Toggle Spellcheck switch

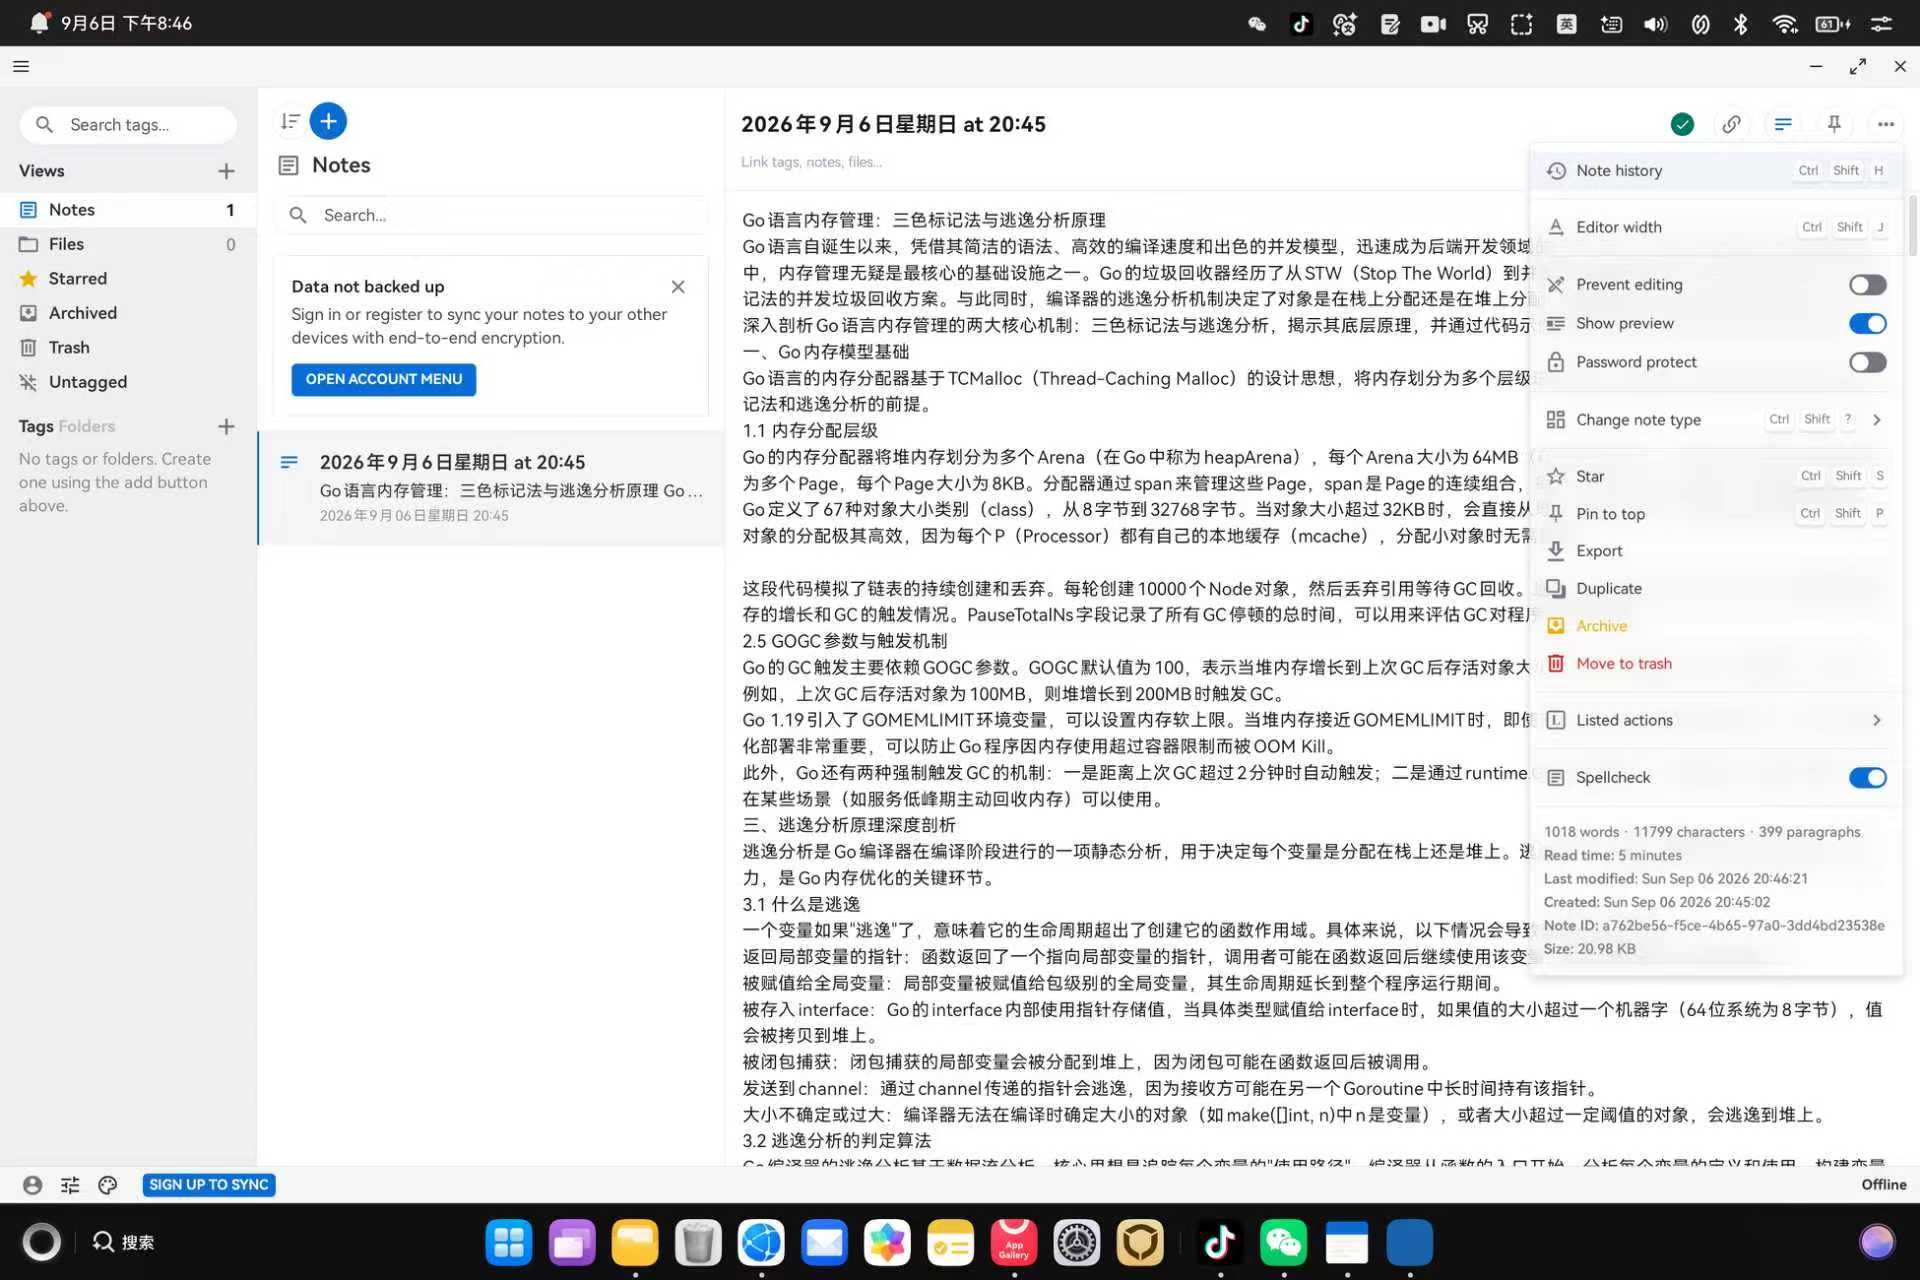1867,778
